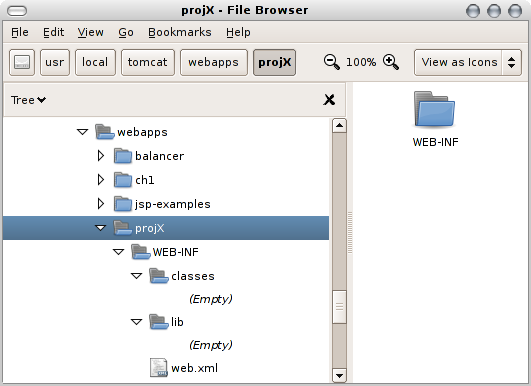Open the Help menu
531x386 pixels.
tap(238, 32)
